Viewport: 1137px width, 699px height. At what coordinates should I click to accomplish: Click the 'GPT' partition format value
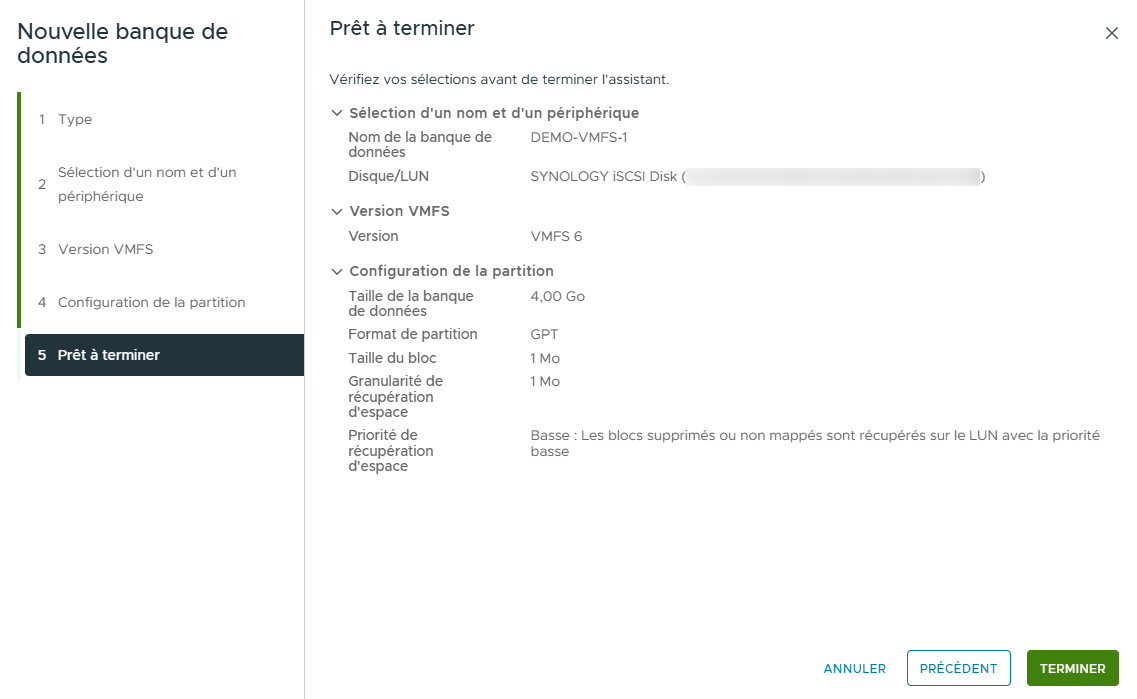[543, 334]
